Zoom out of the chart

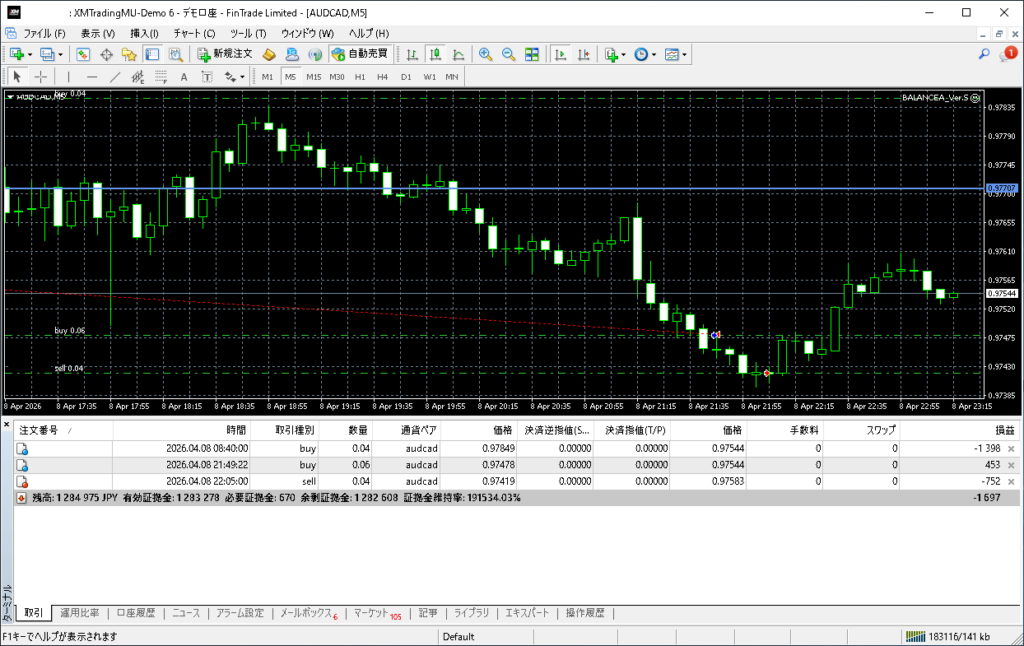[x=508, y=54]
